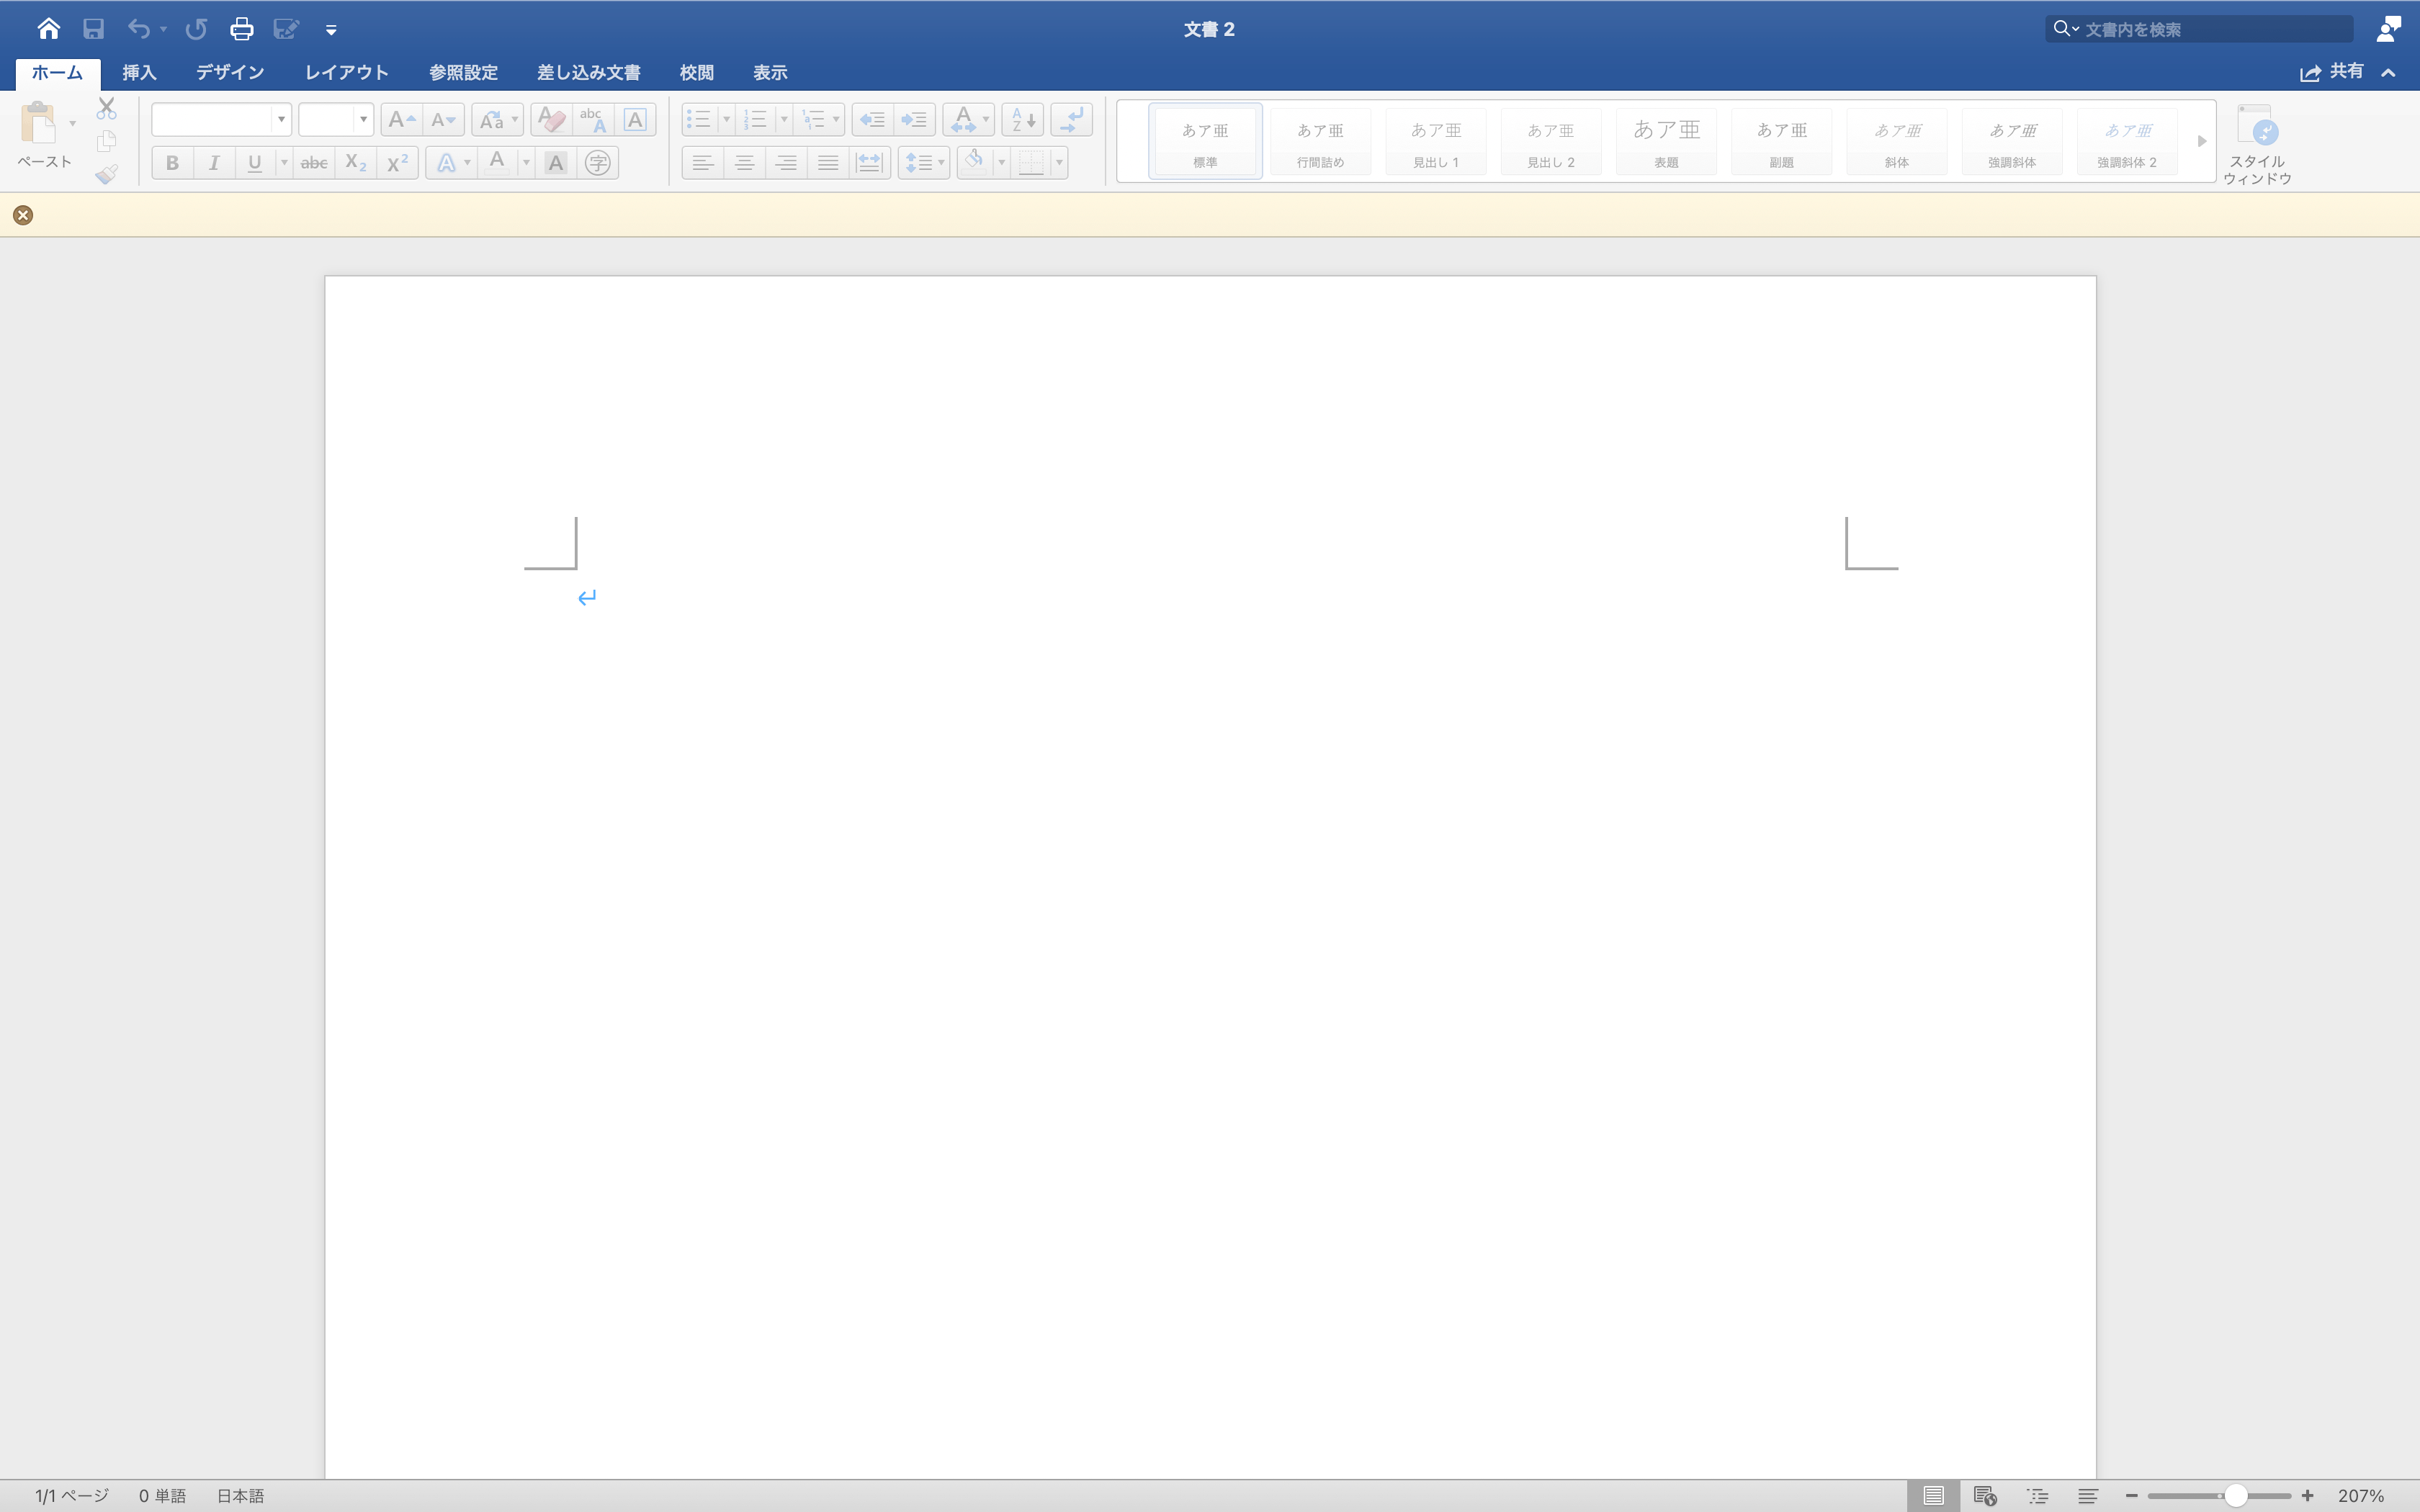Sort text with the A-Z icon
The height and width of the screenshot is (1512, 2420).
1023,120
